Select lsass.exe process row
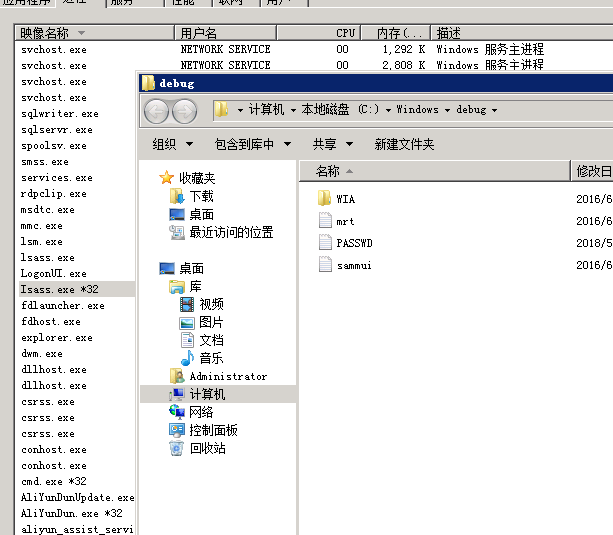Viewport: 613px width, 535px height. [x=77, y=258]
